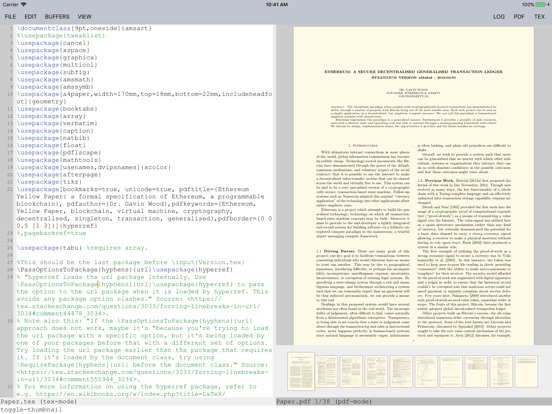Open the BUFFERS menu
The image size is (552, 414).
tap(57, 17)
